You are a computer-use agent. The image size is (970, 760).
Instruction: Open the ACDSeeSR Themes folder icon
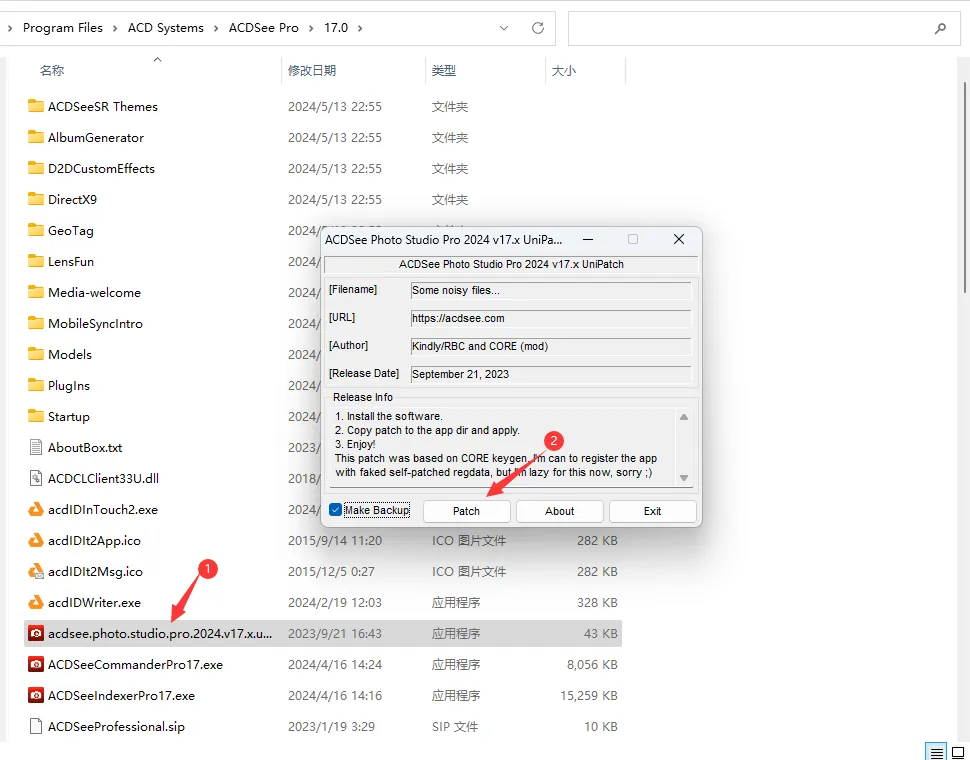(36, 106)
